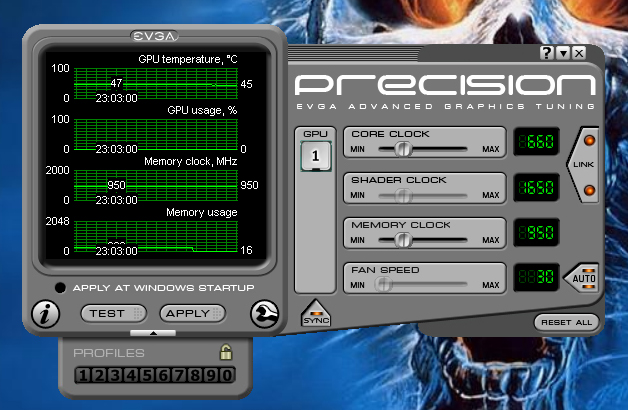Screen dimensions: 628x410
Task: Click the Memory Clock slider handle
Action: (x=403, y=240)
